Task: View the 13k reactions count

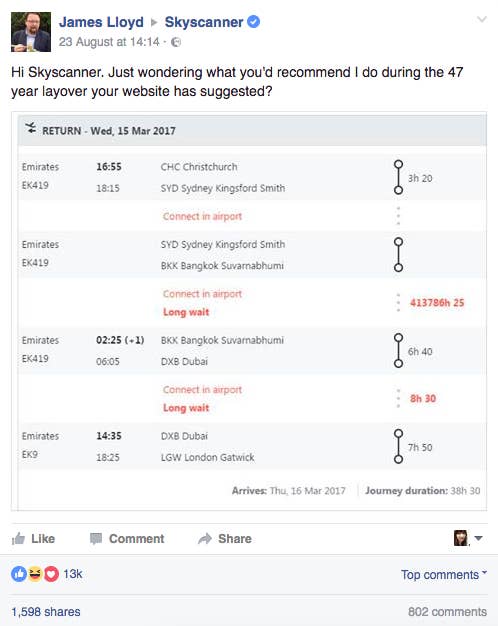Action: [73, 574]
